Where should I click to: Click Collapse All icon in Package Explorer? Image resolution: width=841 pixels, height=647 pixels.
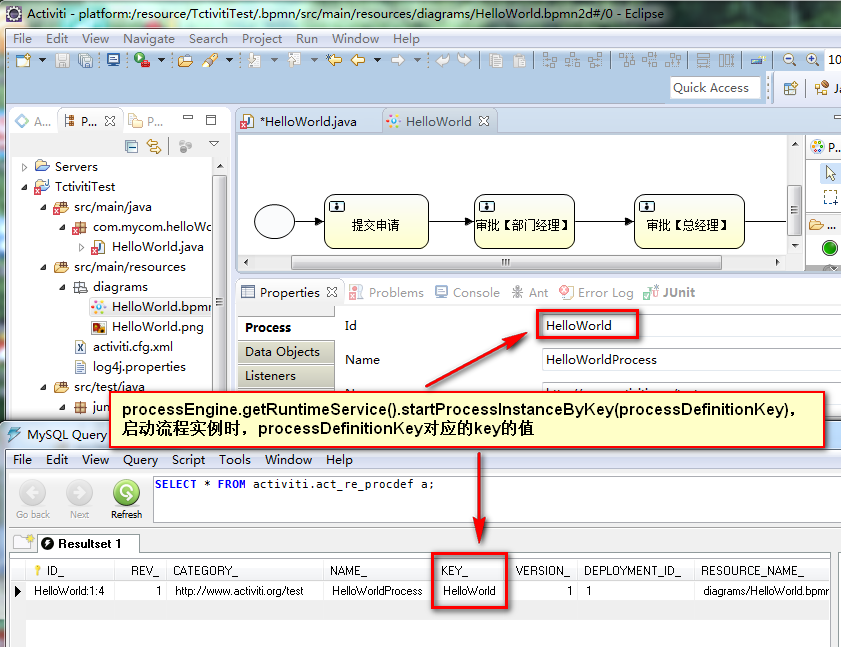pos(131,146)
